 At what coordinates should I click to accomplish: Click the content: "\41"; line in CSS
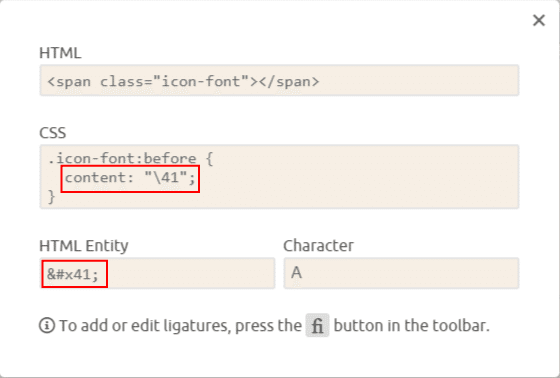(130, 178)
